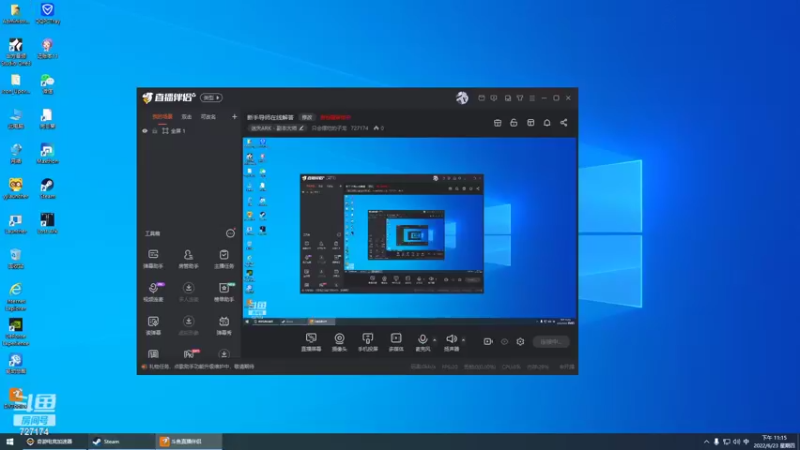
Task: Expand the microphone options arrow
Action: 435,340
